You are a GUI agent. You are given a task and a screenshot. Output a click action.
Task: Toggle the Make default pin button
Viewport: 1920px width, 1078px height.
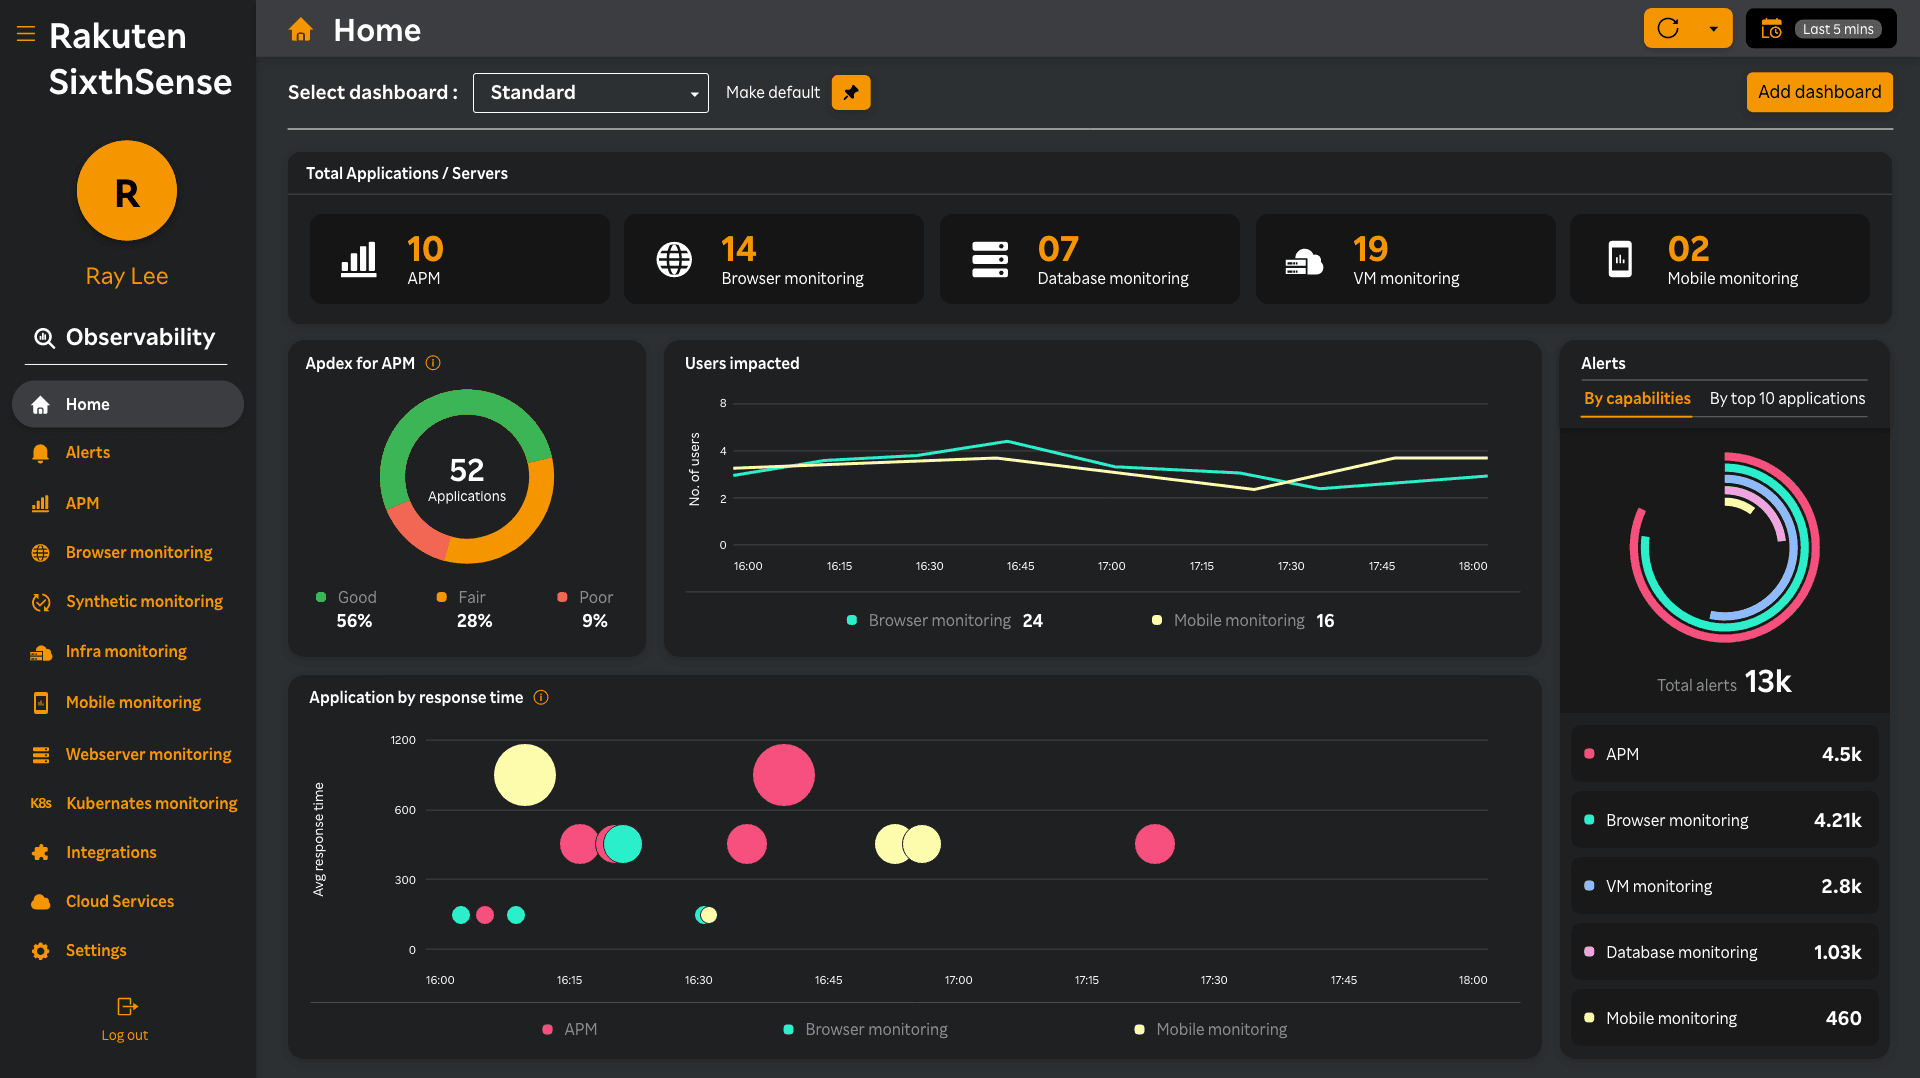coord(850,92)
